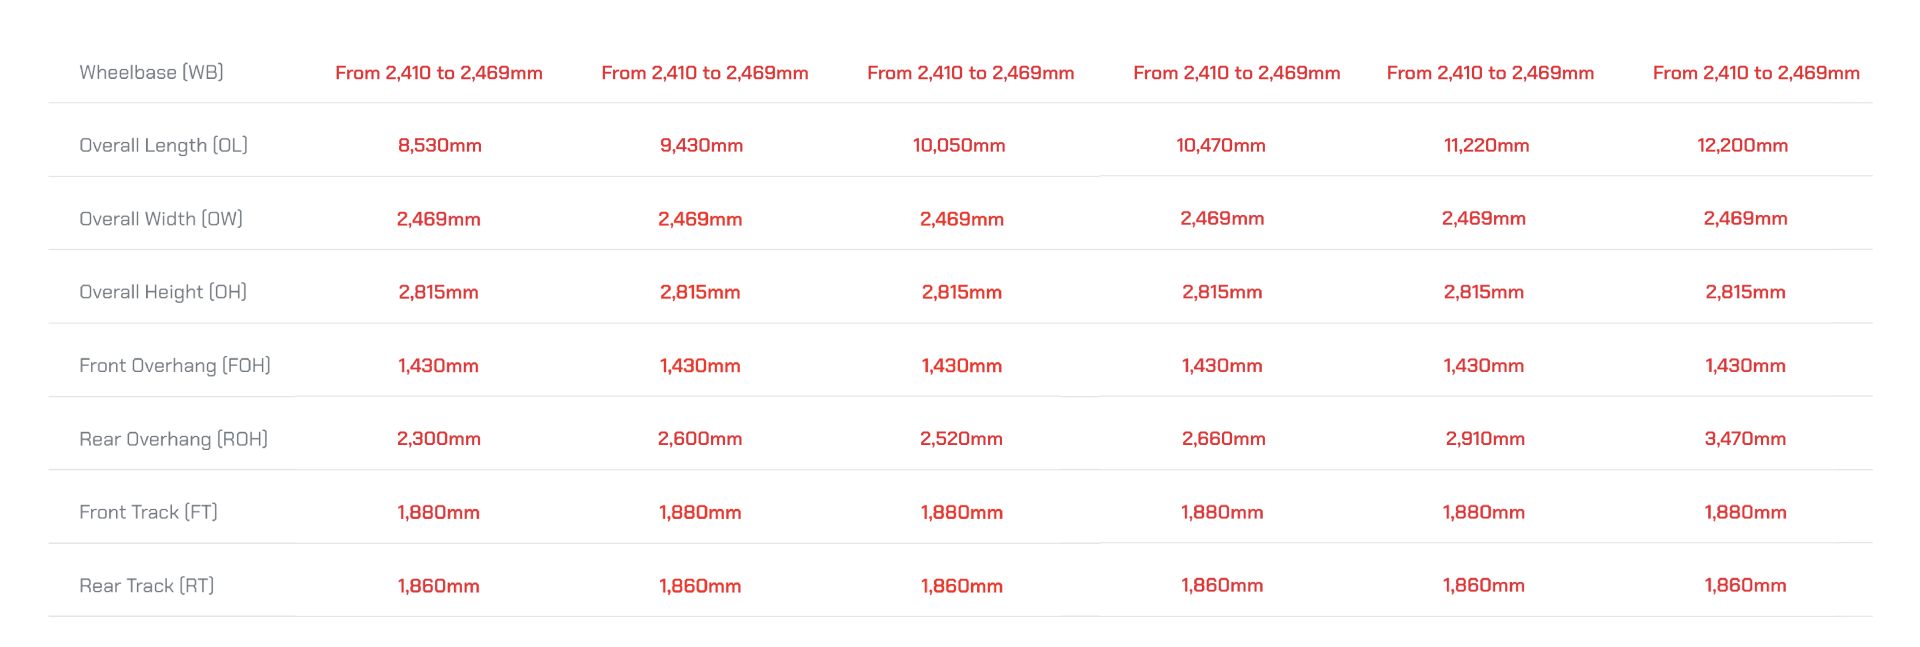Click the Front Overhang (FOH) label
Screen dimensions: 1920x647
(175, 365)
